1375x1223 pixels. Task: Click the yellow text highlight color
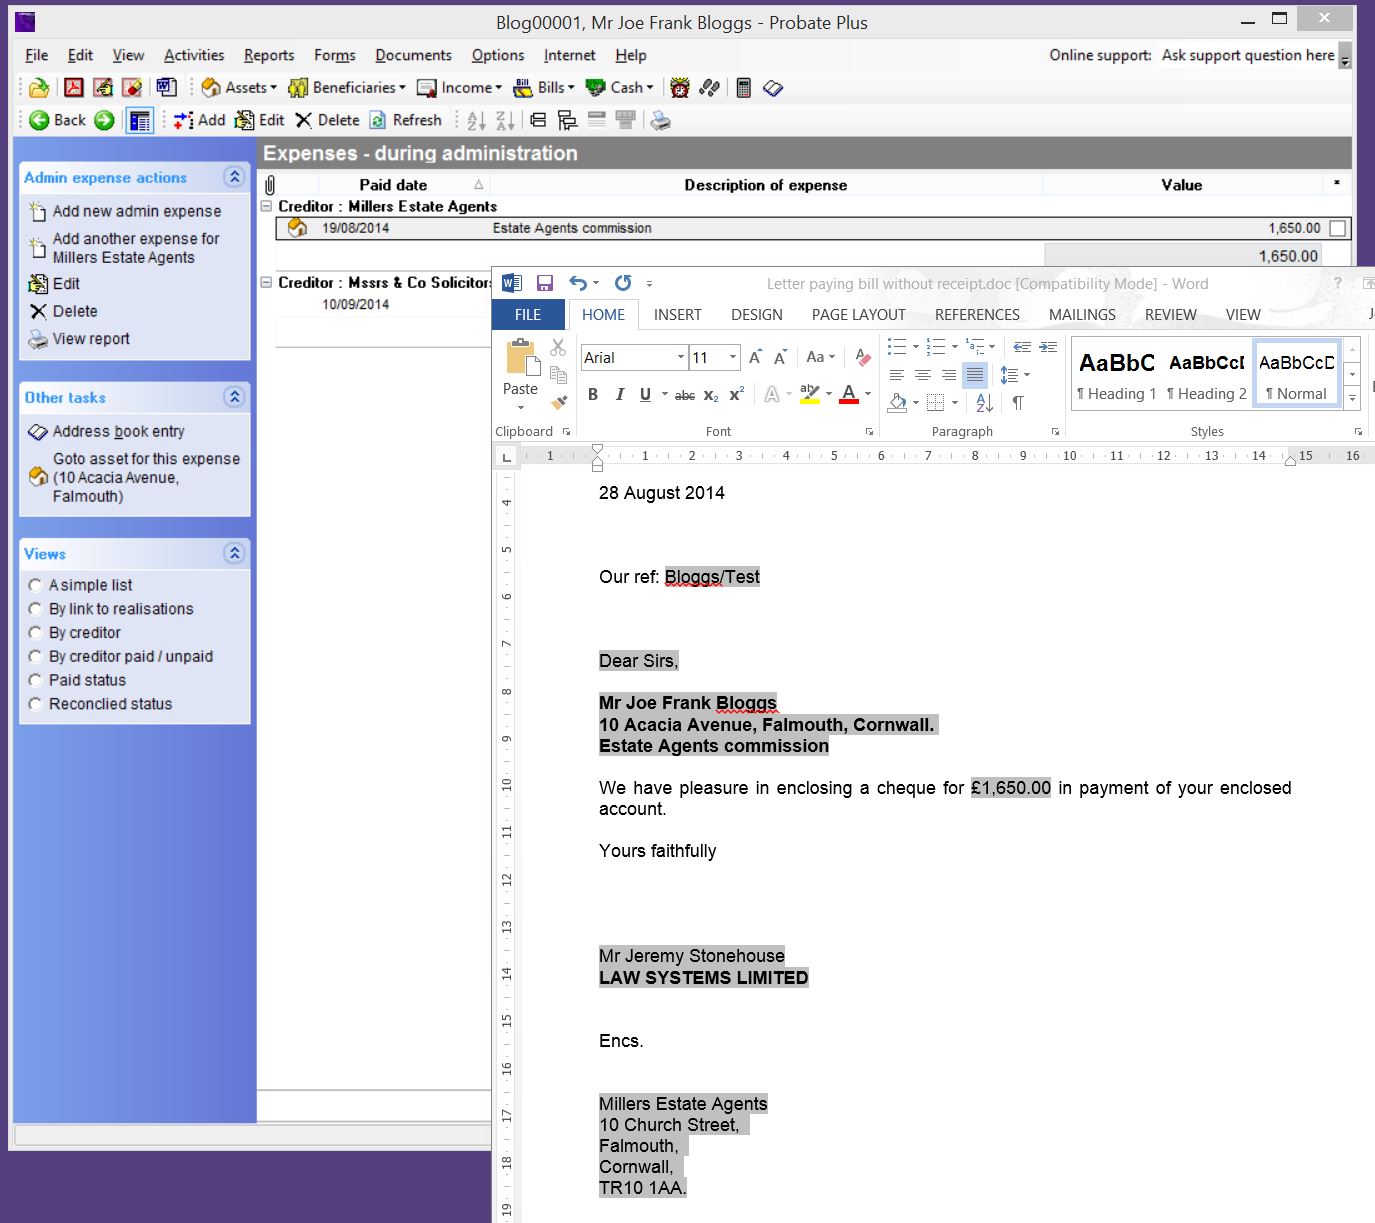[x=810, y=394]
